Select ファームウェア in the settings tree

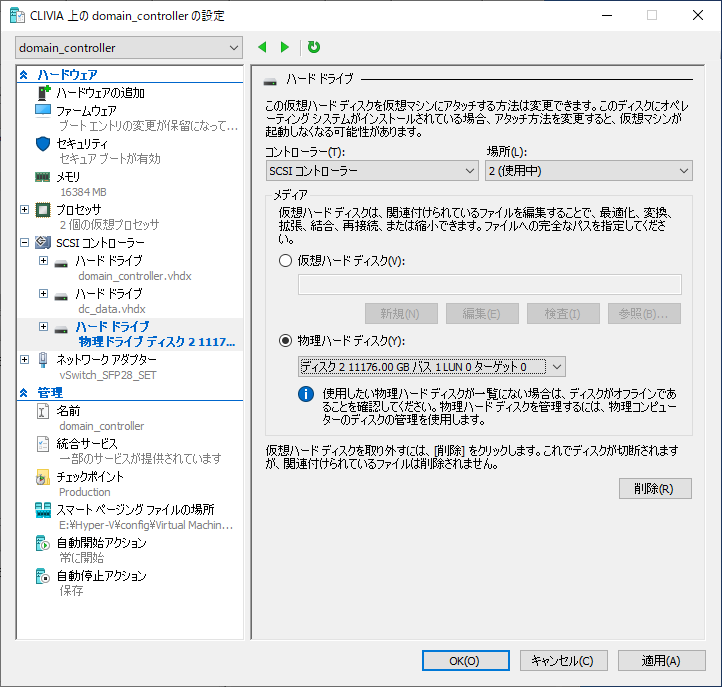[86, 111]
